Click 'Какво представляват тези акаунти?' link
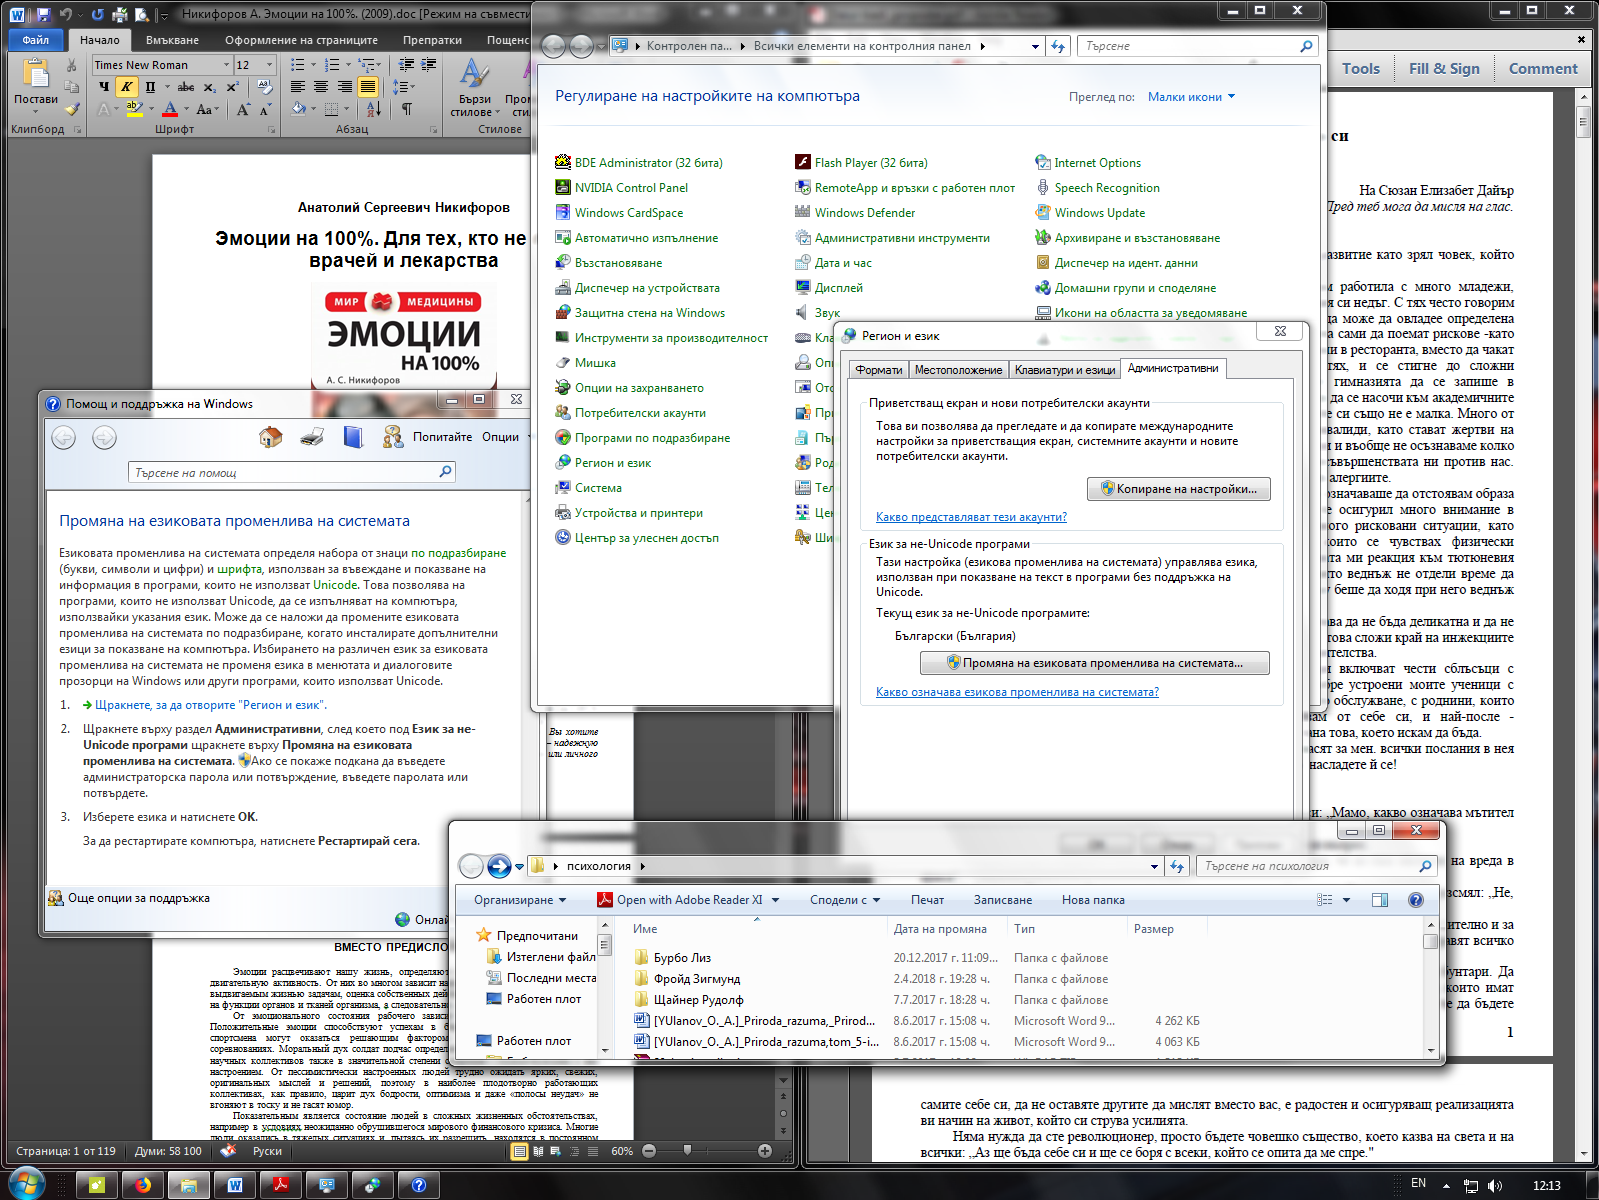Screen dimensions: 1599x1200 click(x=971, y=517)
